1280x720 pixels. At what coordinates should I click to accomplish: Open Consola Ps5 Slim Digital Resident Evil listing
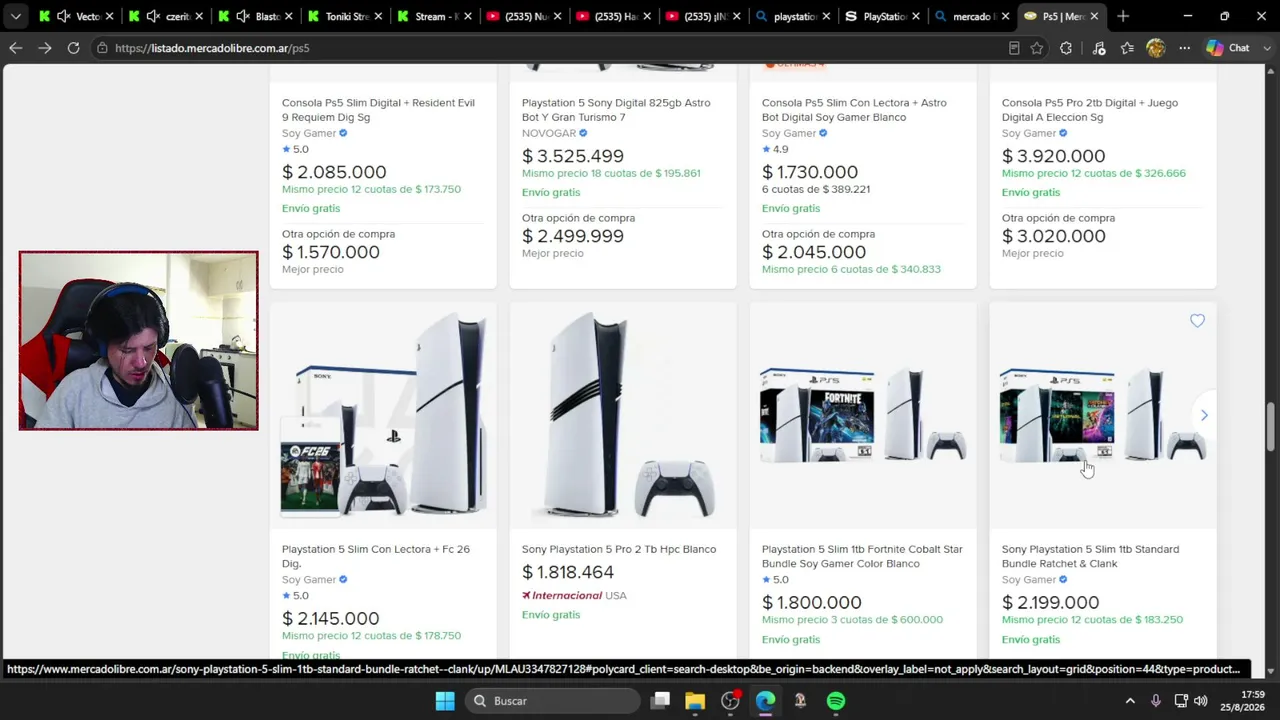pos(378,110)
